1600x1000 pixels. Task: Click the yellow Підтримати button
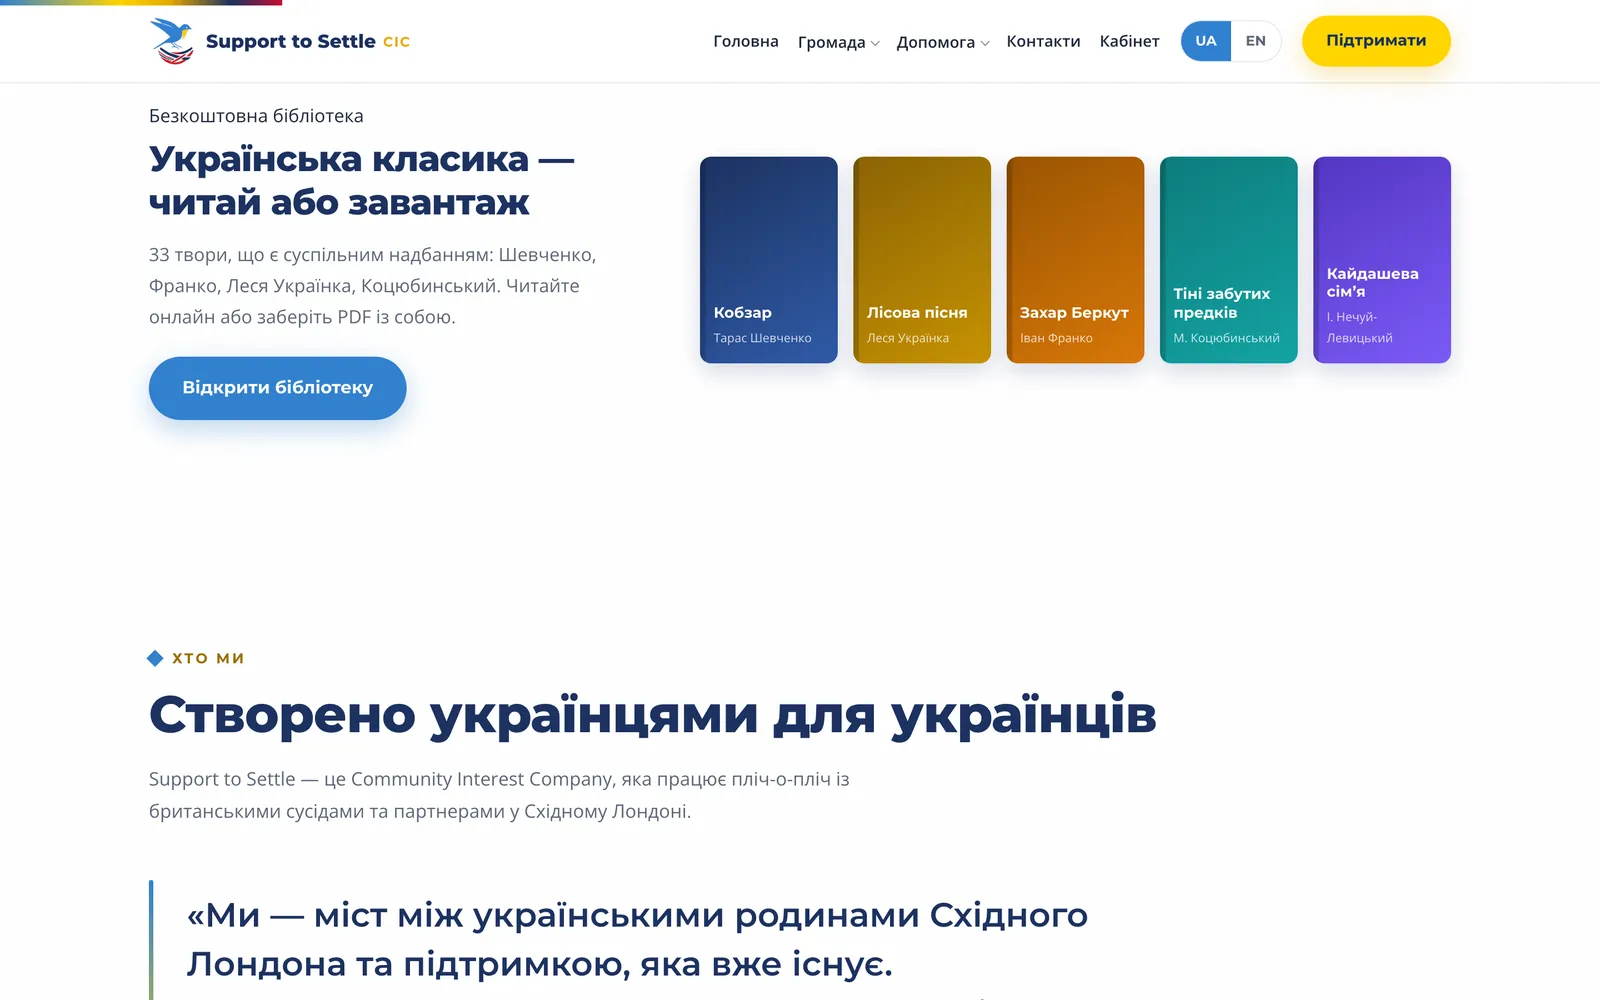click(1376, 41)
